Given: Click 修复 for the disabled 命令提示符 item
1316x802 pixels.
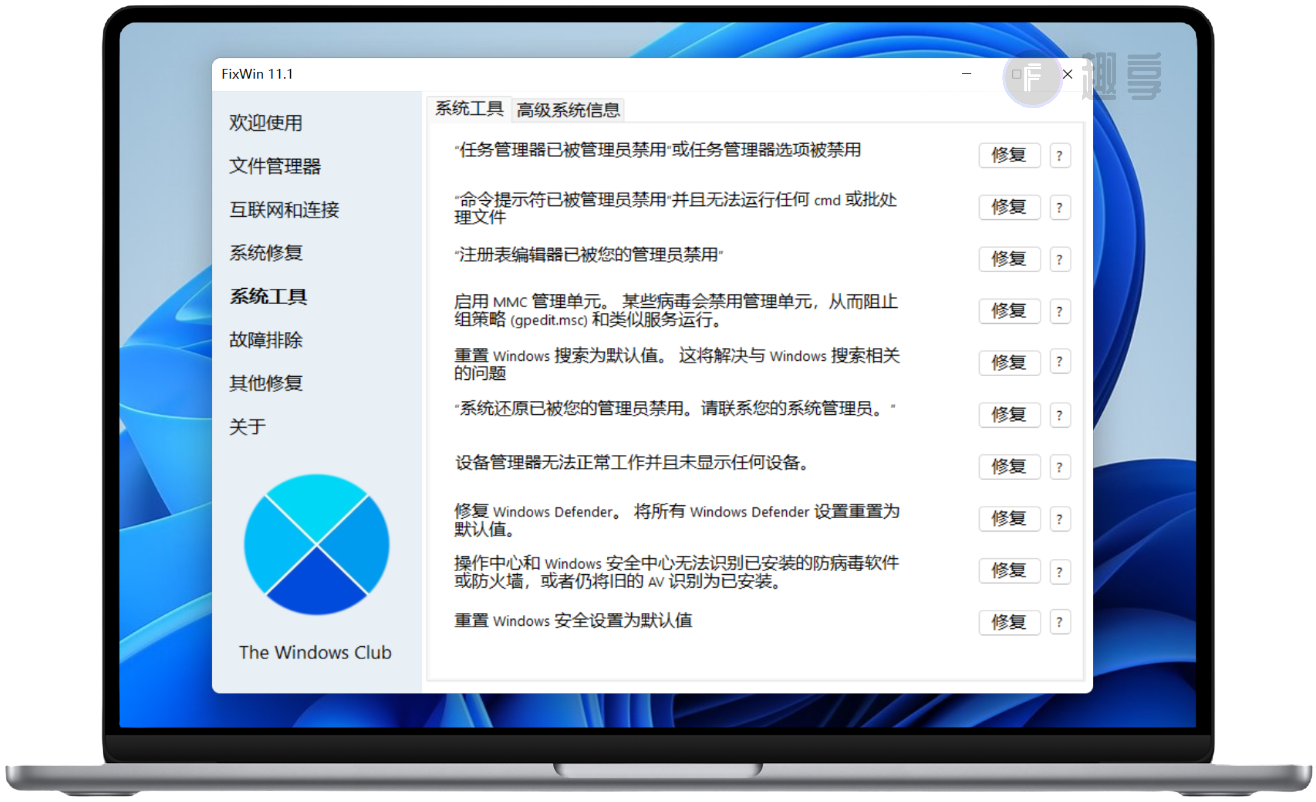Looking at the screenshot, I should 1009,207.
